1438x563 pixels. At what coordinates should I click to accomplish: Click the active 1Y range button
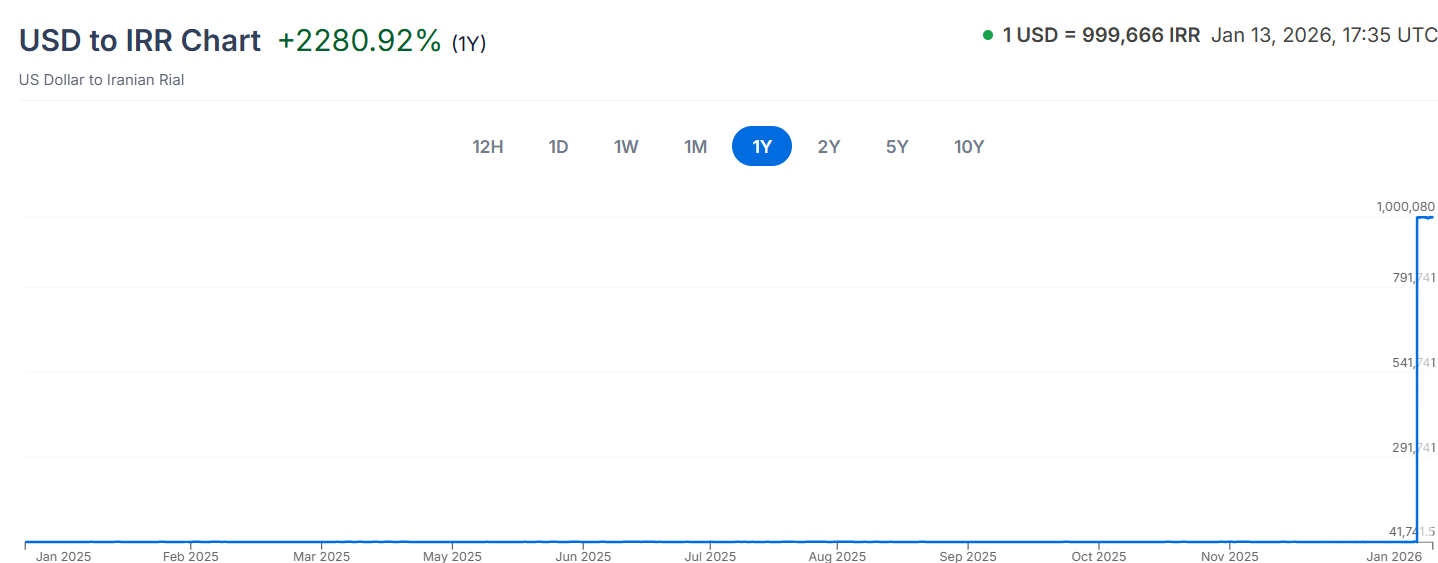[762, 147]
